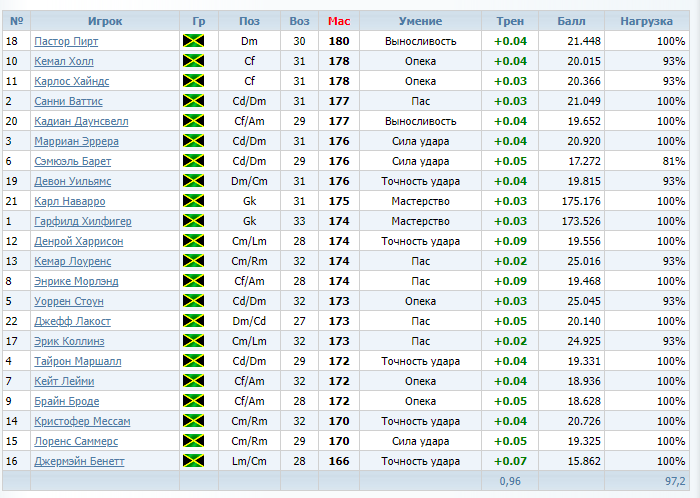This screenshot has height=498, width=700.
Task: Select player Уоррен Стоун
Action: coord(69,302)
